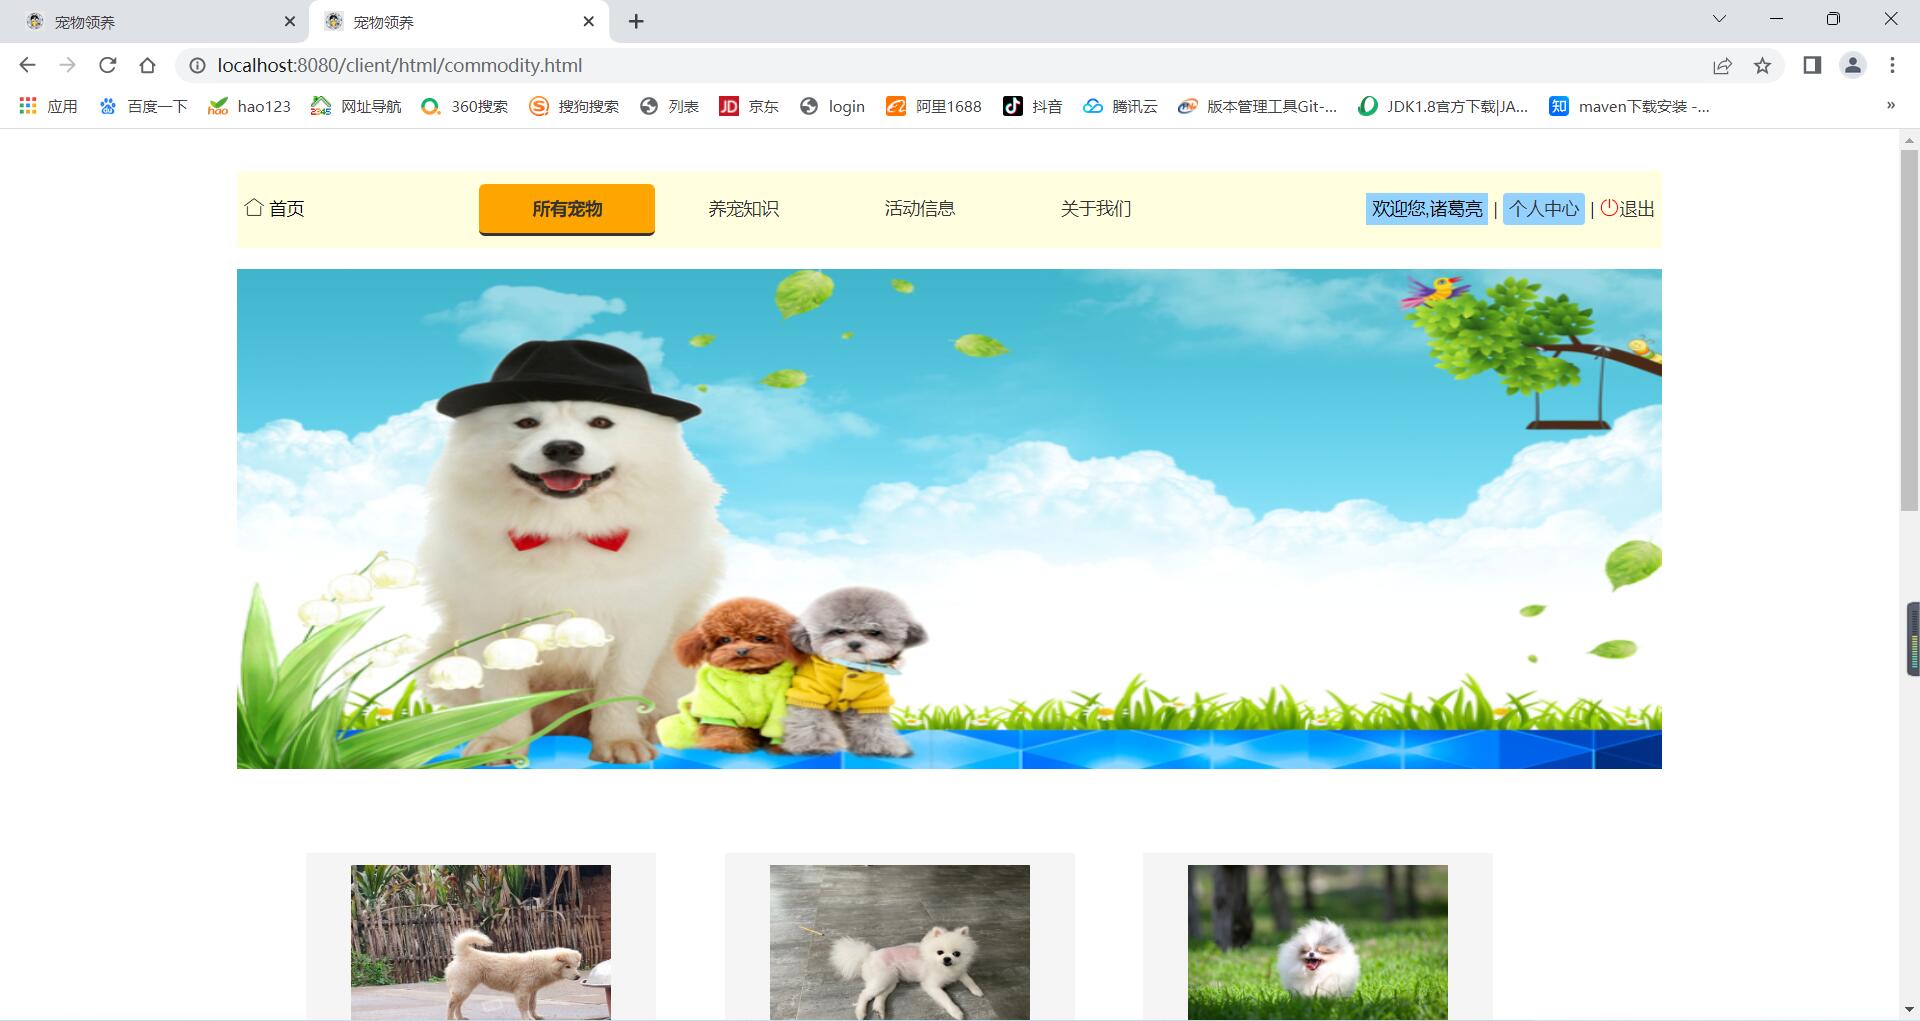This screenshot has width=1920, height=1021.
Task: Go to 首页 home link
Action: click(275, 208)
